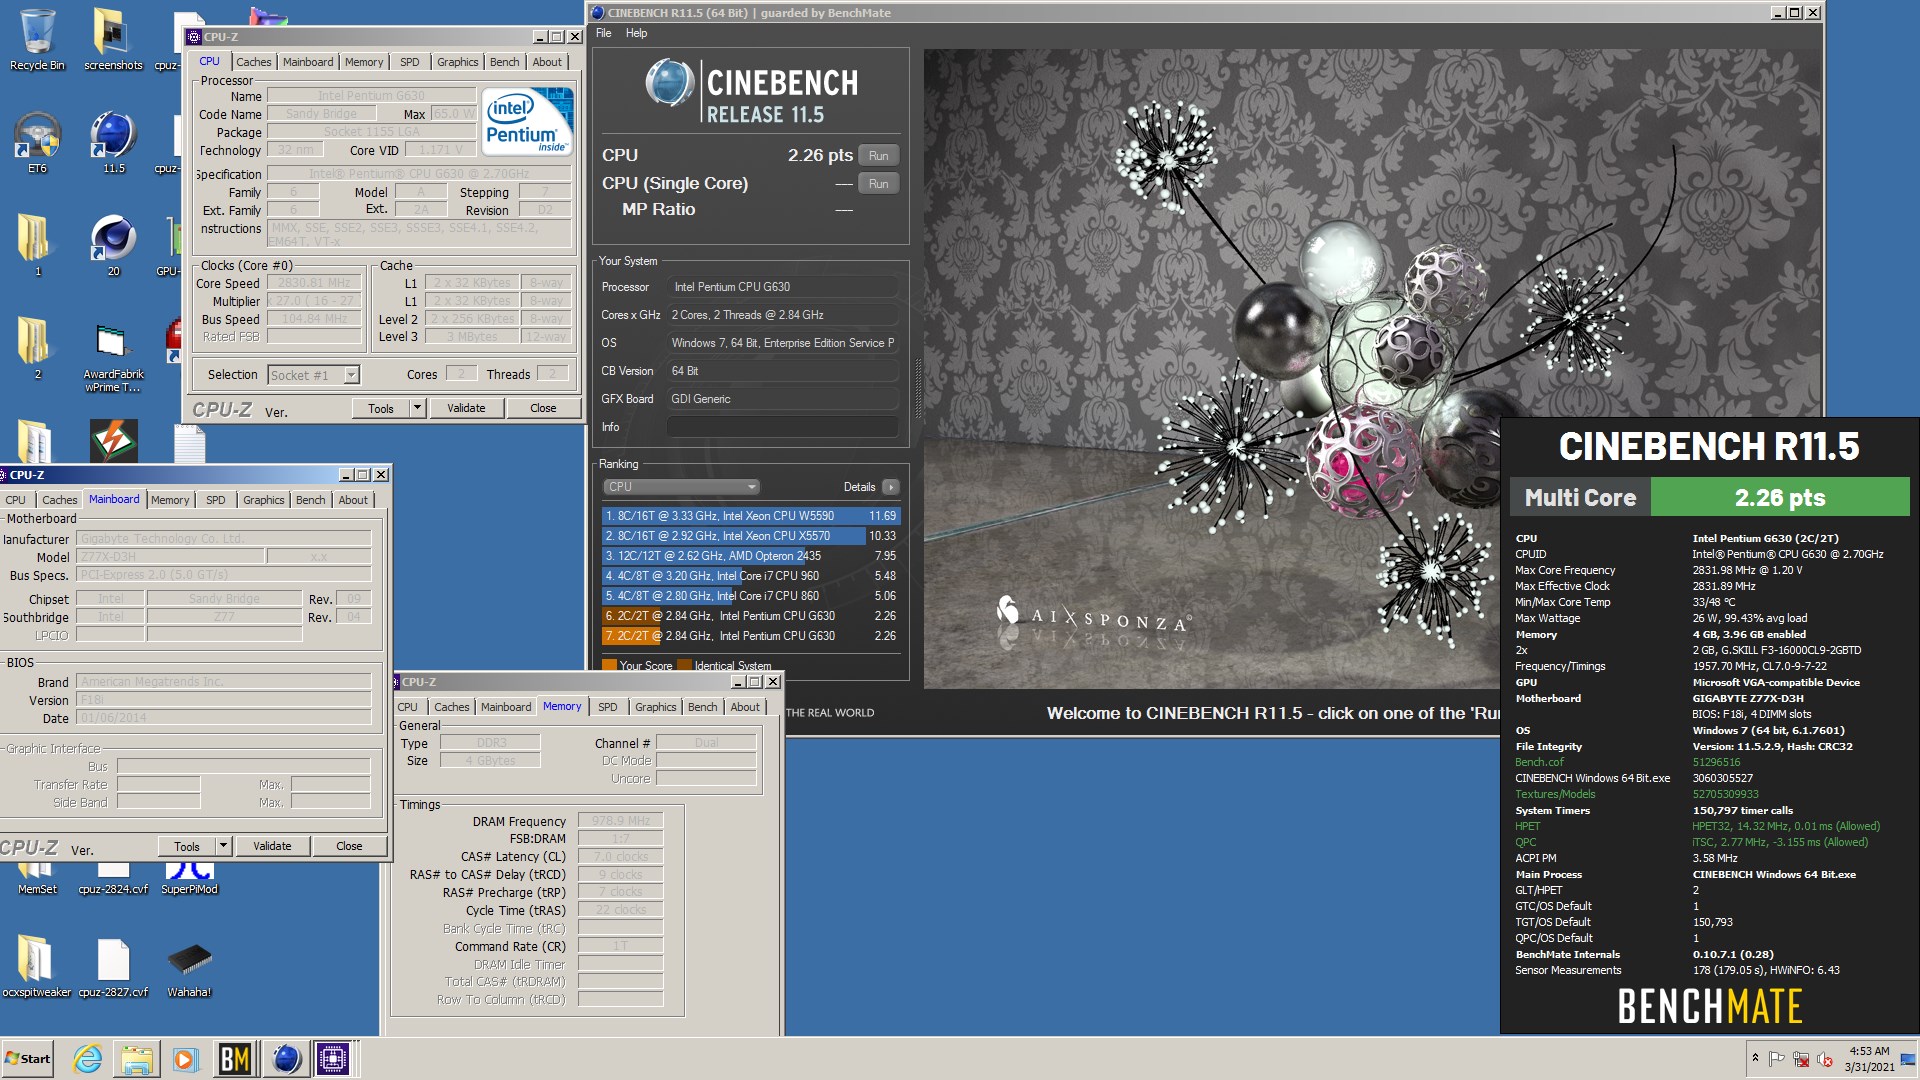Run the CPU benchmark in Cinebench
Viewport: 1920px width, 1080px height.
[878, 156]
